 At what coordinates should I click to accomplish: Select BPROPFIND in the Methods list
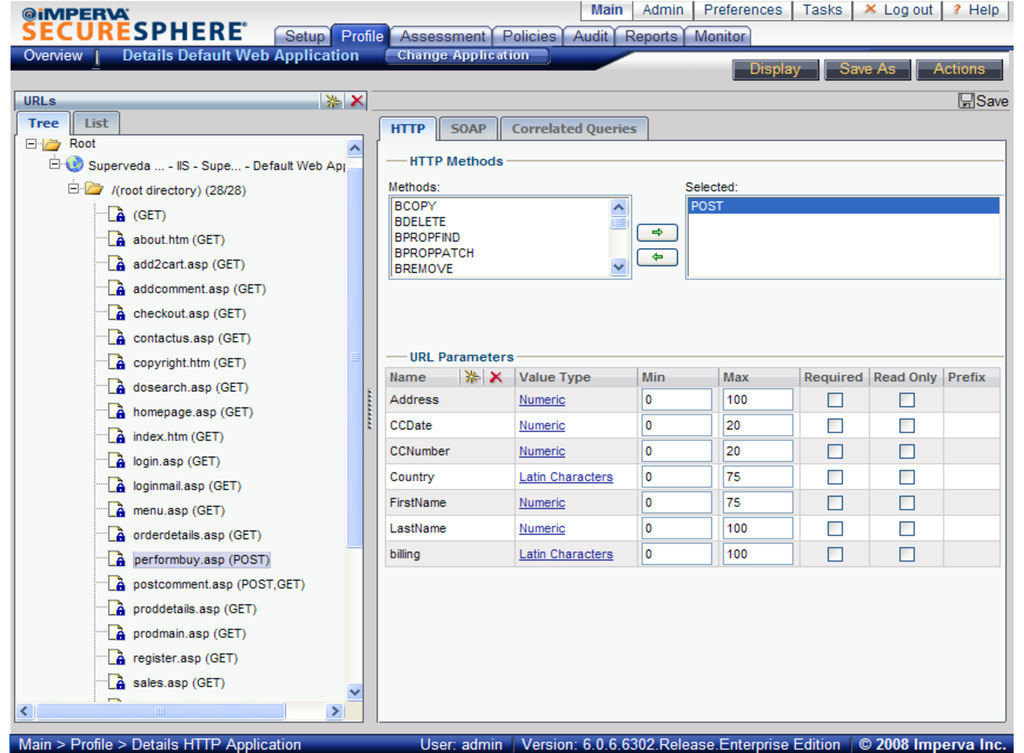tap(427, 237)
